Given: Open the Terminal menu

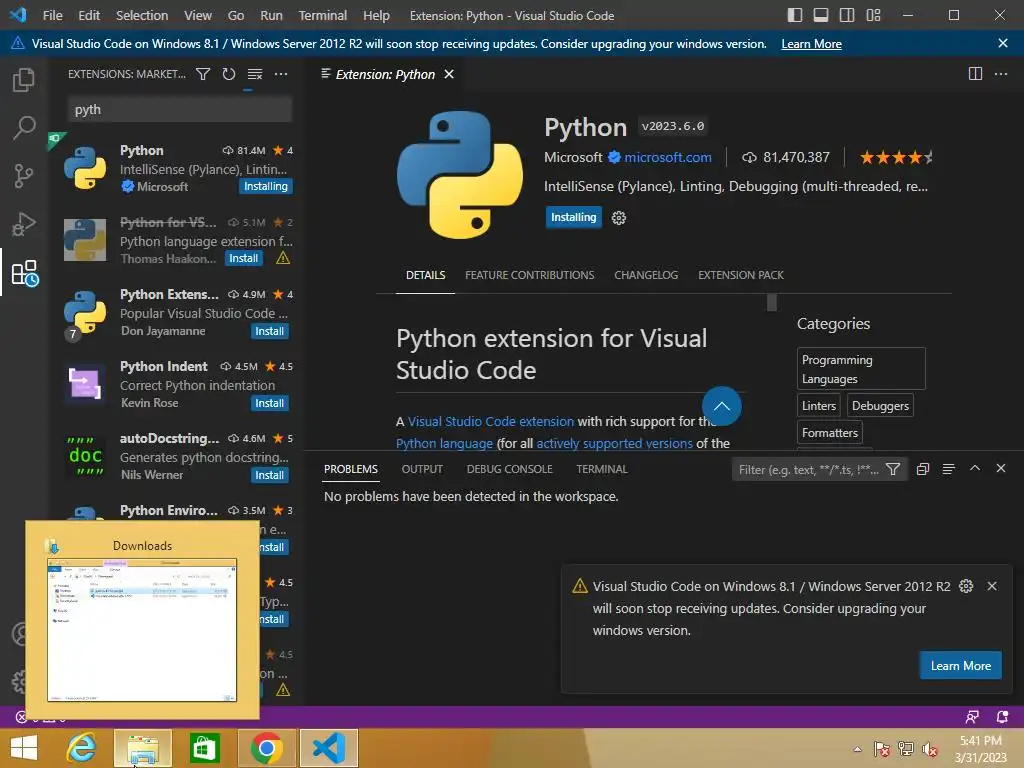Looking at the screenshot, I should click(x=323, y=15).
